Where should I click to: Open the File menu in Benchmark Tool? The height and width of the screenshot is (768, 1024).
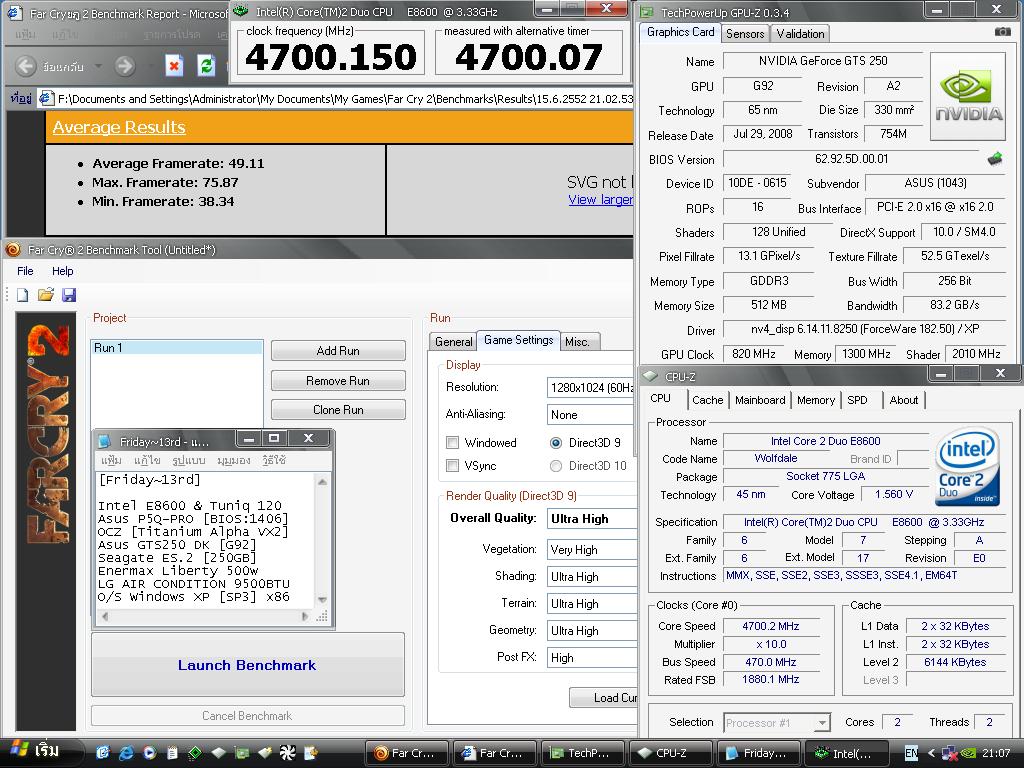click(x=25, y=271)
